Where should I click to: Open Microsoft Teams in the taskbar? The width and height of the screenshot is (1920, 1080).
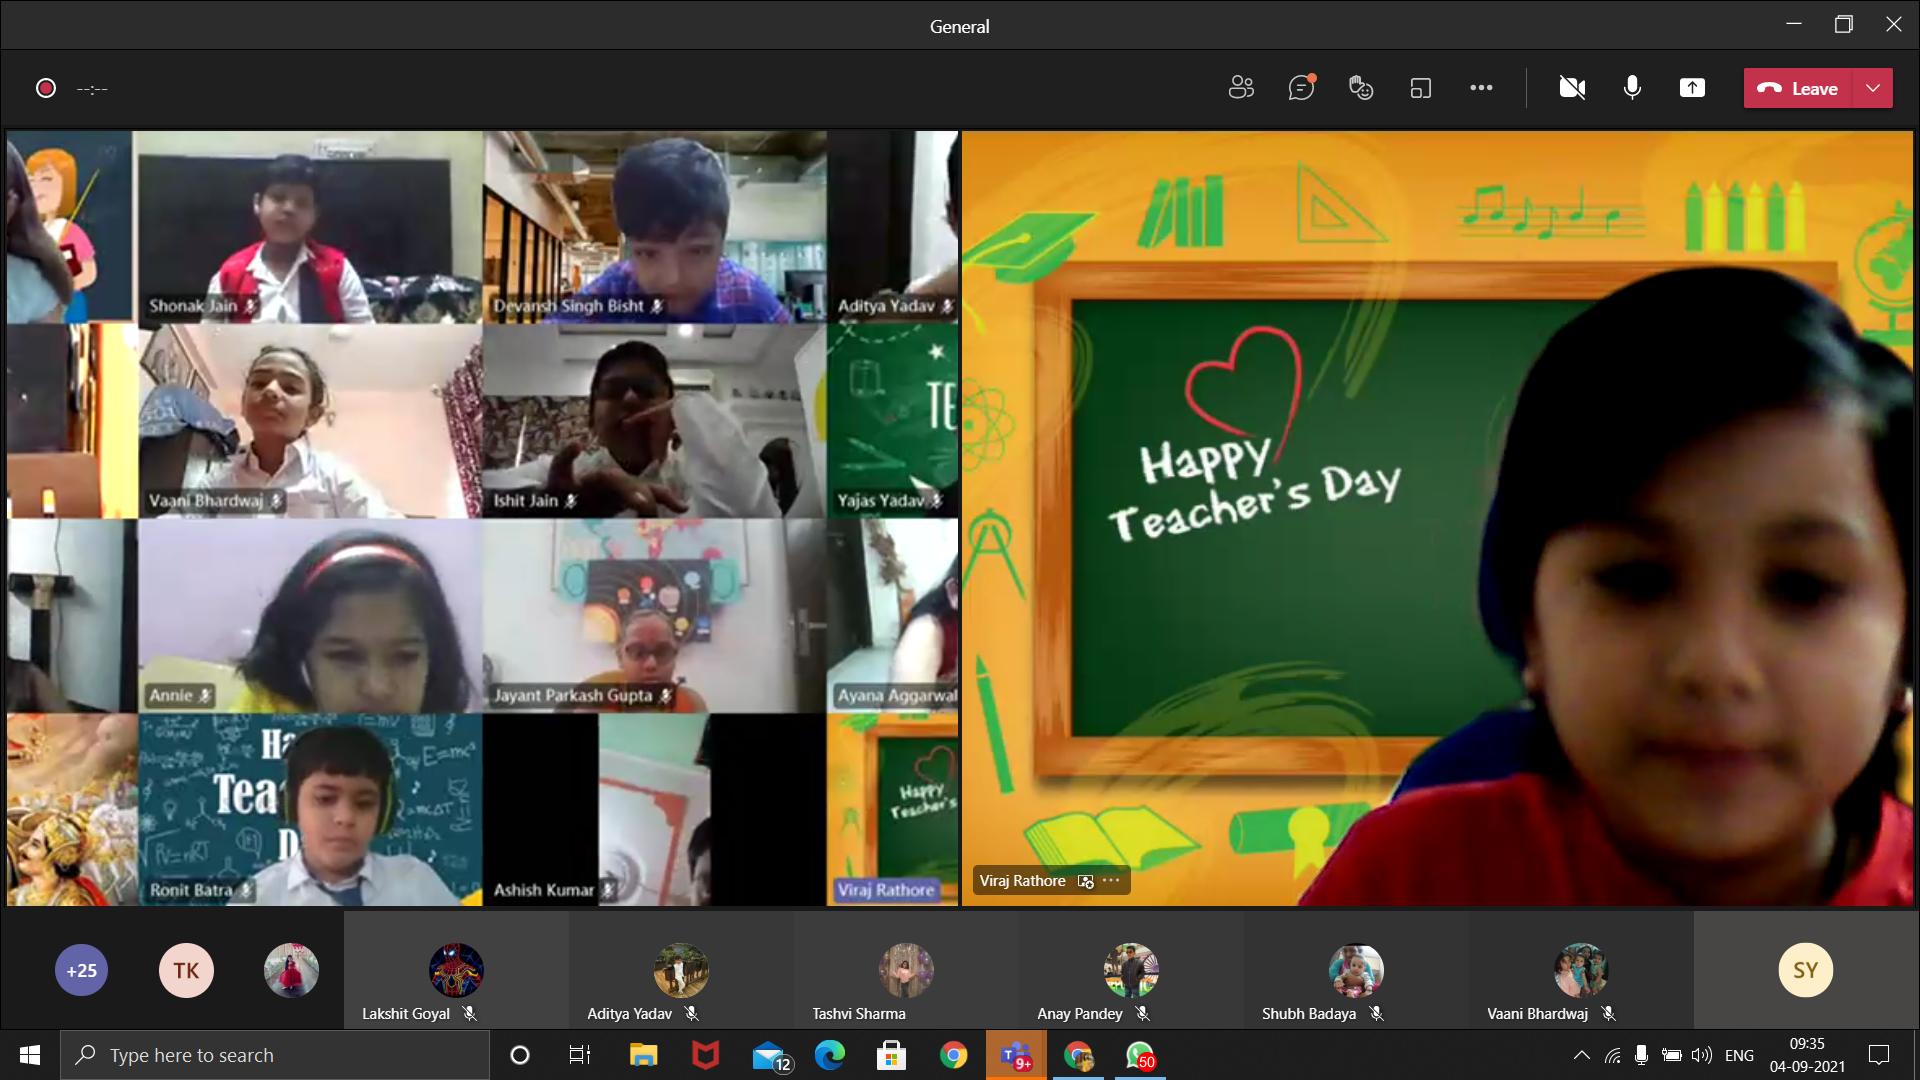[x=1016, y=1055]
